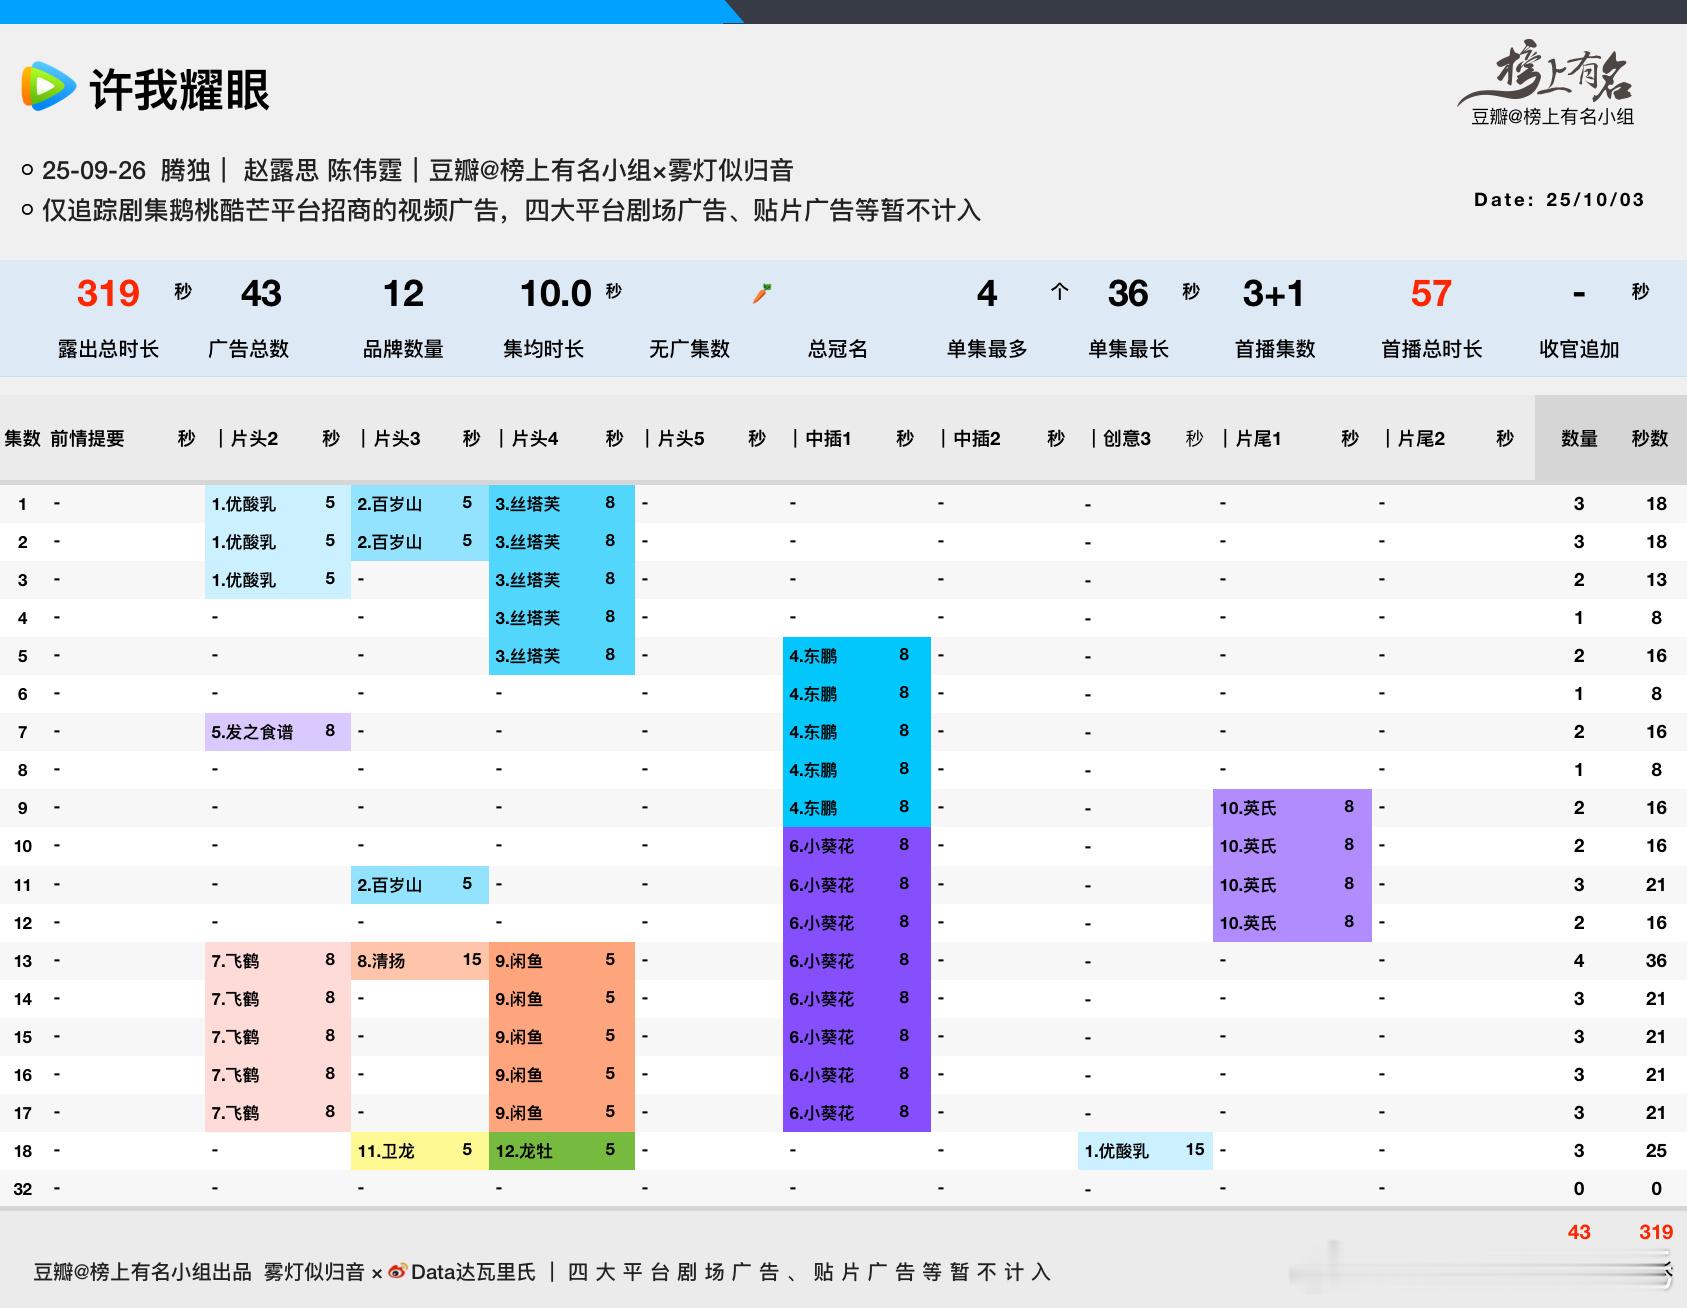Click the Tencent Video logo beside the title
Viewport: 1687px width, 1308px height.
click(x=48, y=86)
